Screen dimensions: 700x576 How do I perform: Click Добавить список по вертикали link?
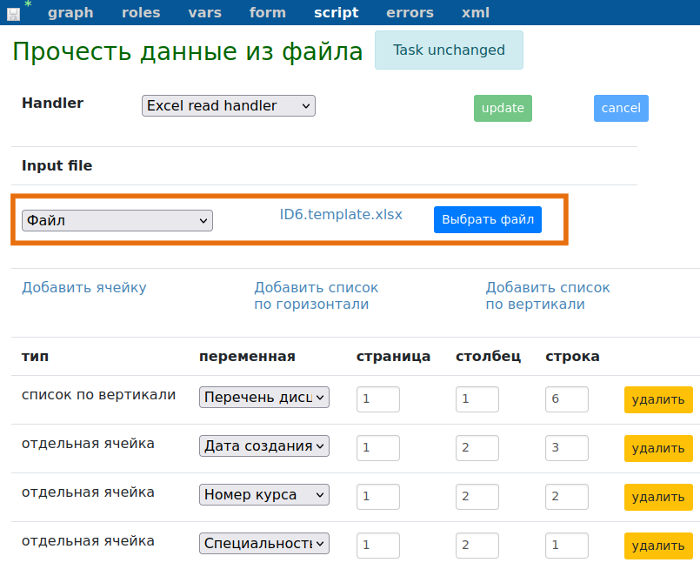click(x=548, y=296)
